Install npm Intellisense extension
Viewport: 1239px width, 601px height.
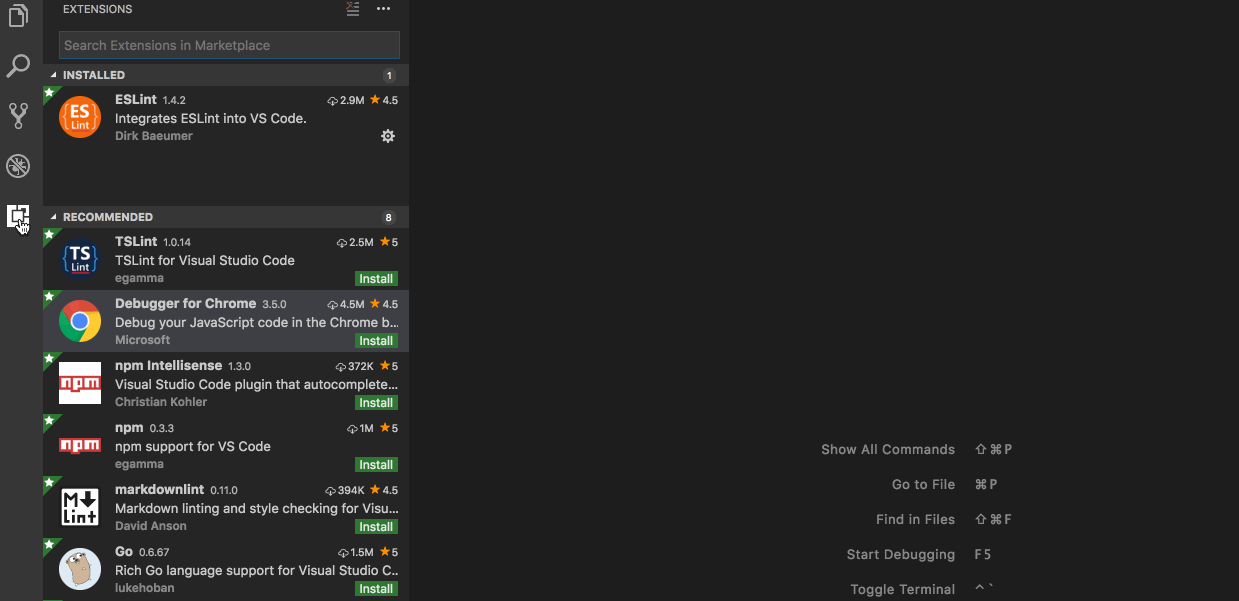pyautogui.click(x=376, y=403)
